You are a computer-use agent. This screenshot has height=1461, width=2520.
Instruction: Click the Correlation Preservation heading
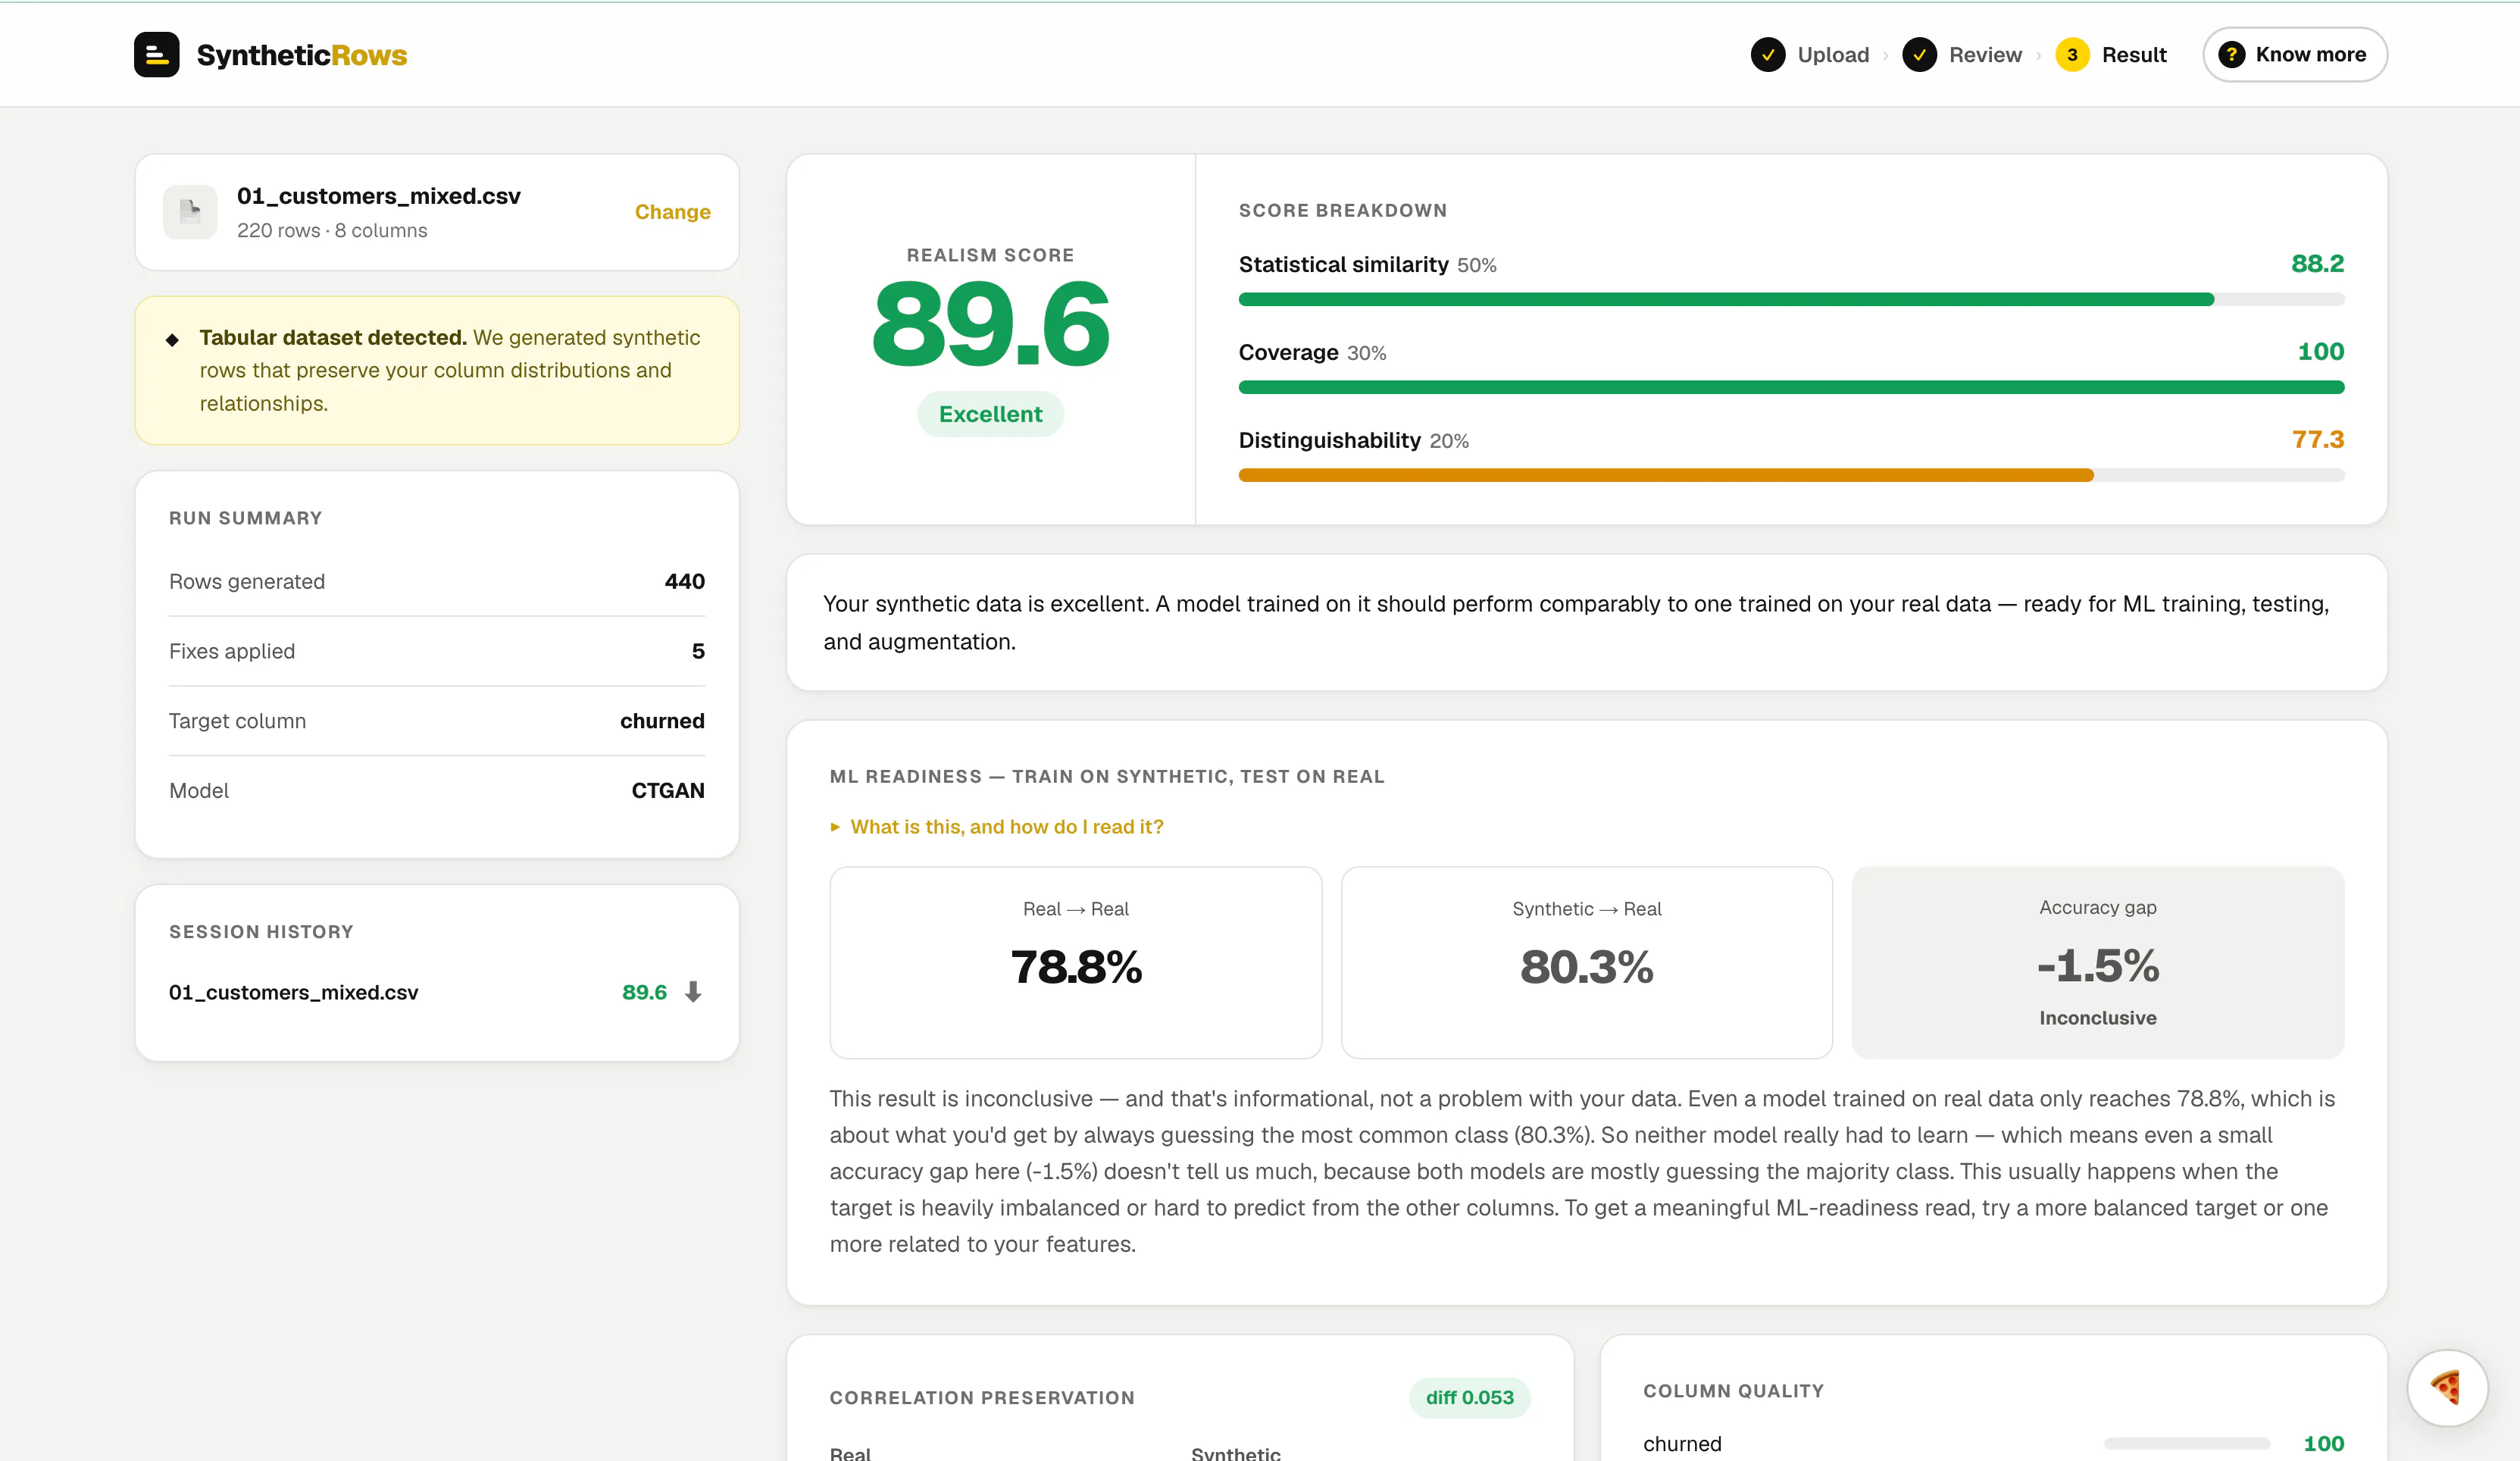(981, 1397)
